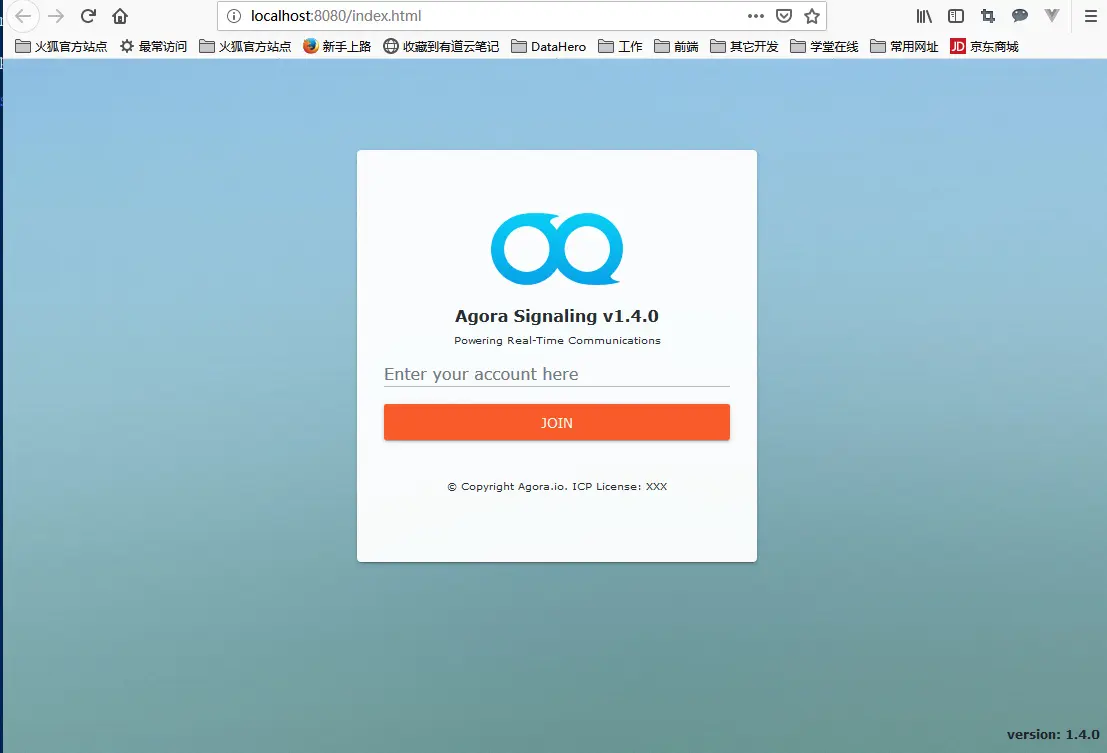Open page actions three-dot menu
Screen dimensions: 1107x753
click(755, 16)
